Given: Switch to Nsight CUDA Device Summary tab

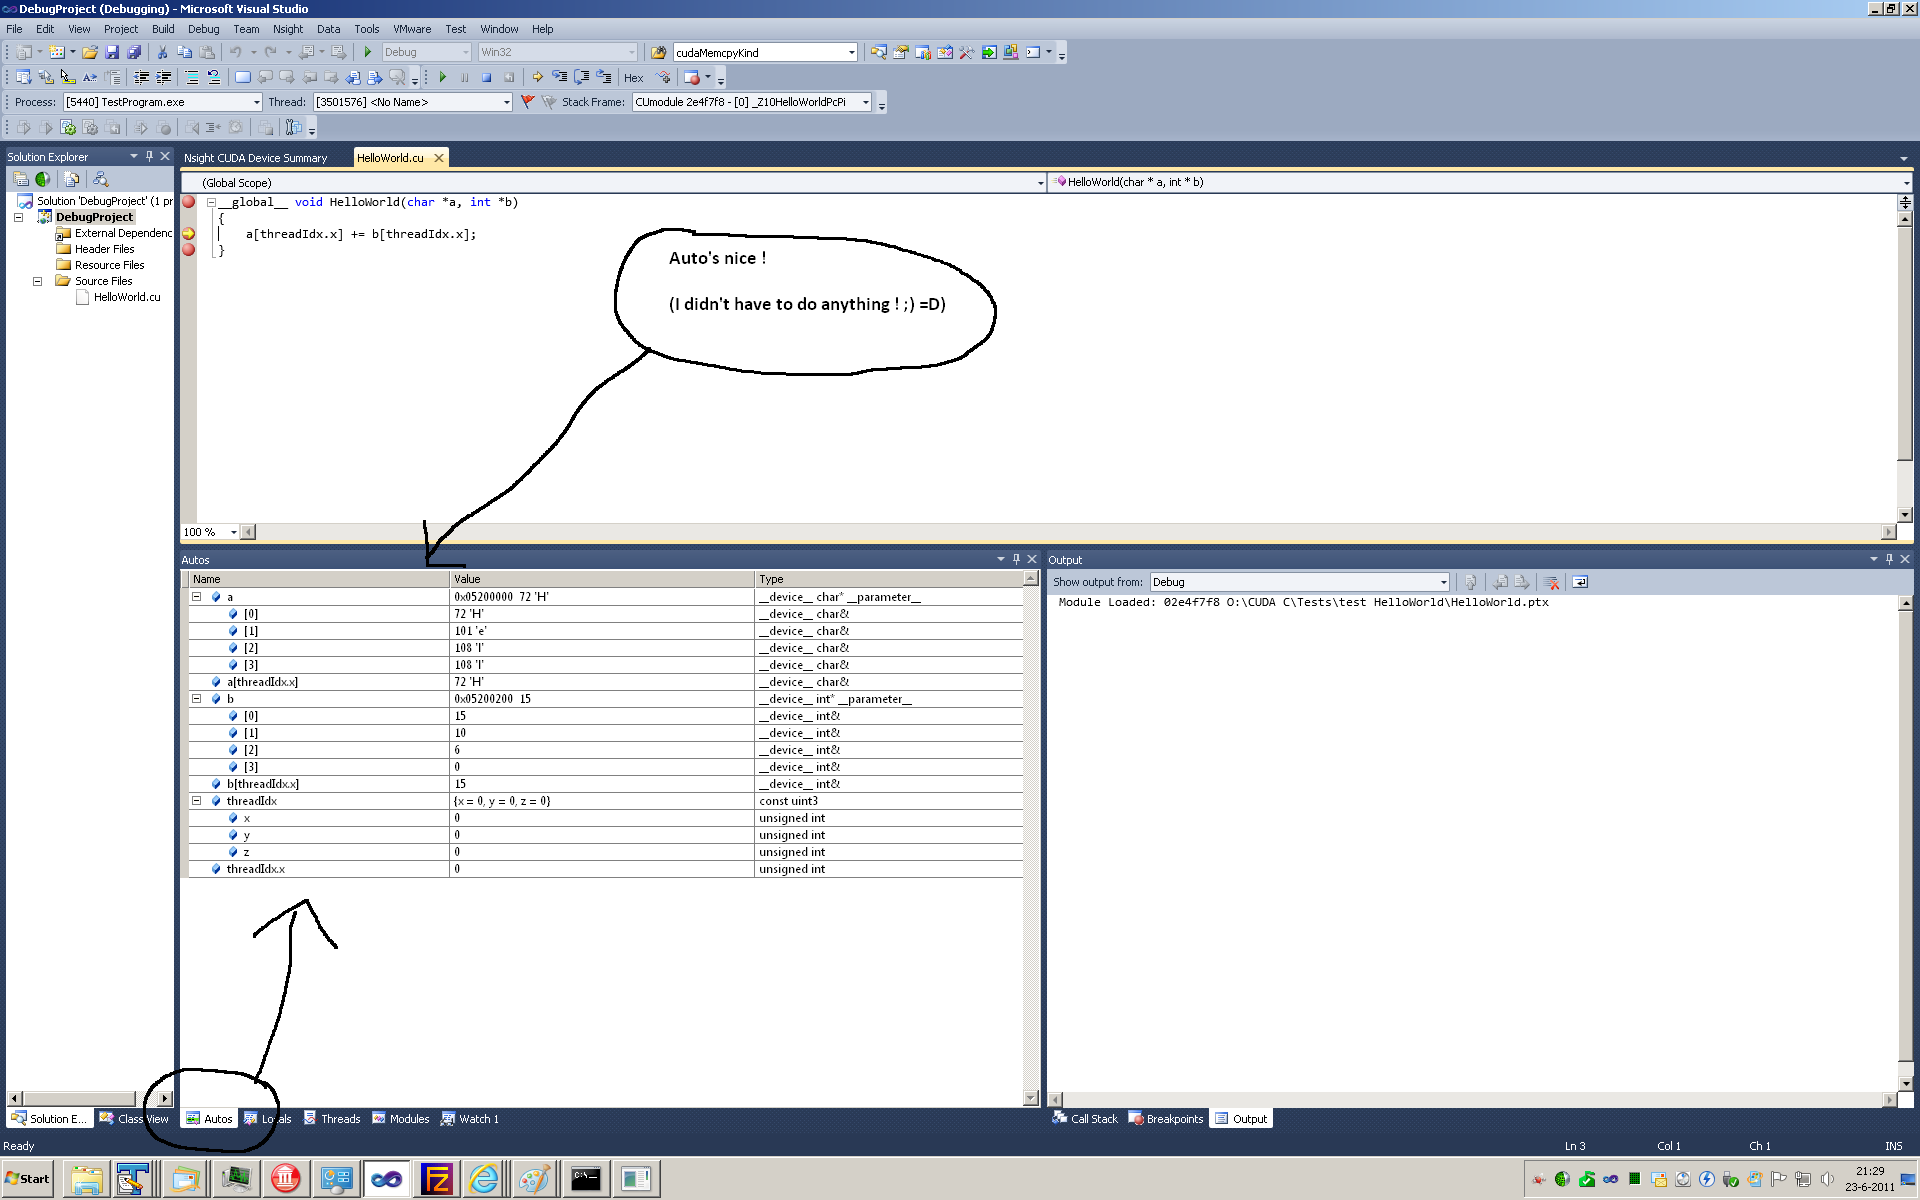Looking at the screenshot, I should 255,158.
